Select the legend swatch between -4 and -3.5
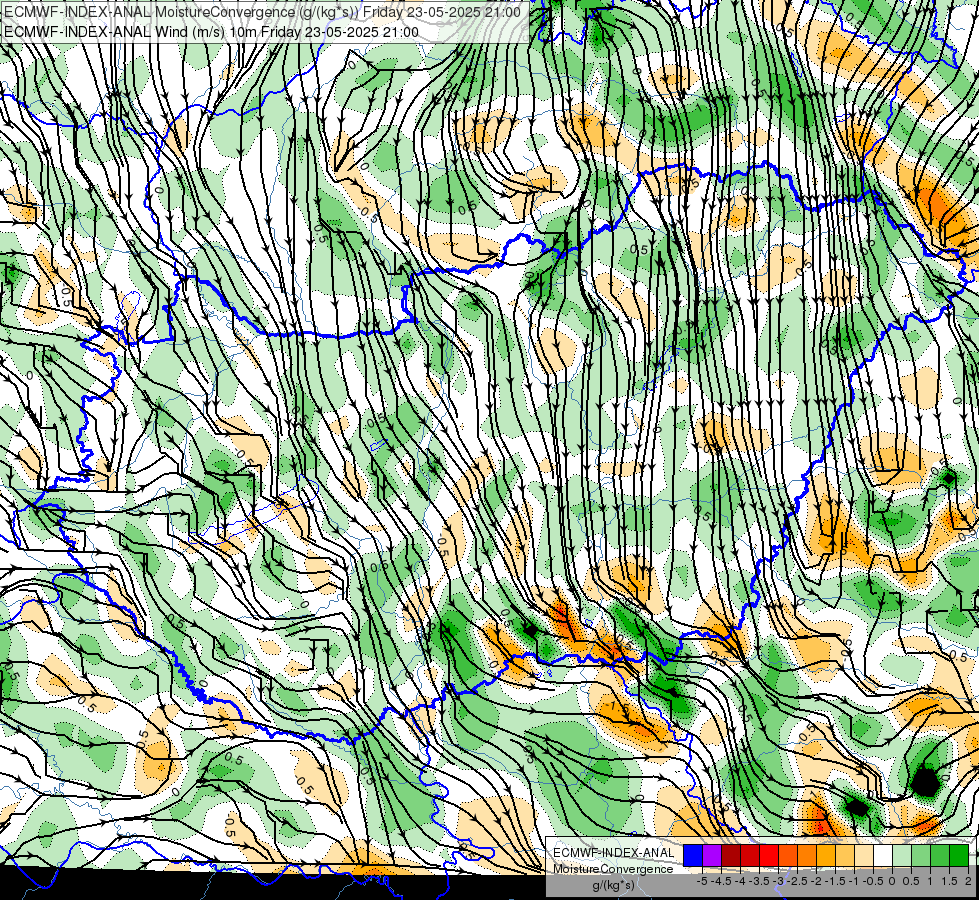The height and width of the screenshot is (900, 979). (750, 855)
